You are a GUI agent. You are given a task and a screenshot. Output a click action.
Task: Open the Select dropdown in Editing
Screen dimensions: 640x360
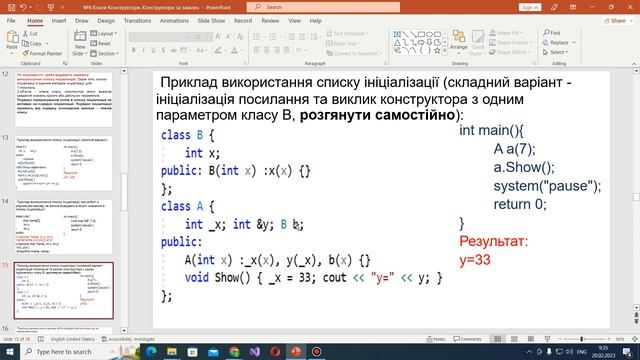pyautogui.click(x=556, y=52)
